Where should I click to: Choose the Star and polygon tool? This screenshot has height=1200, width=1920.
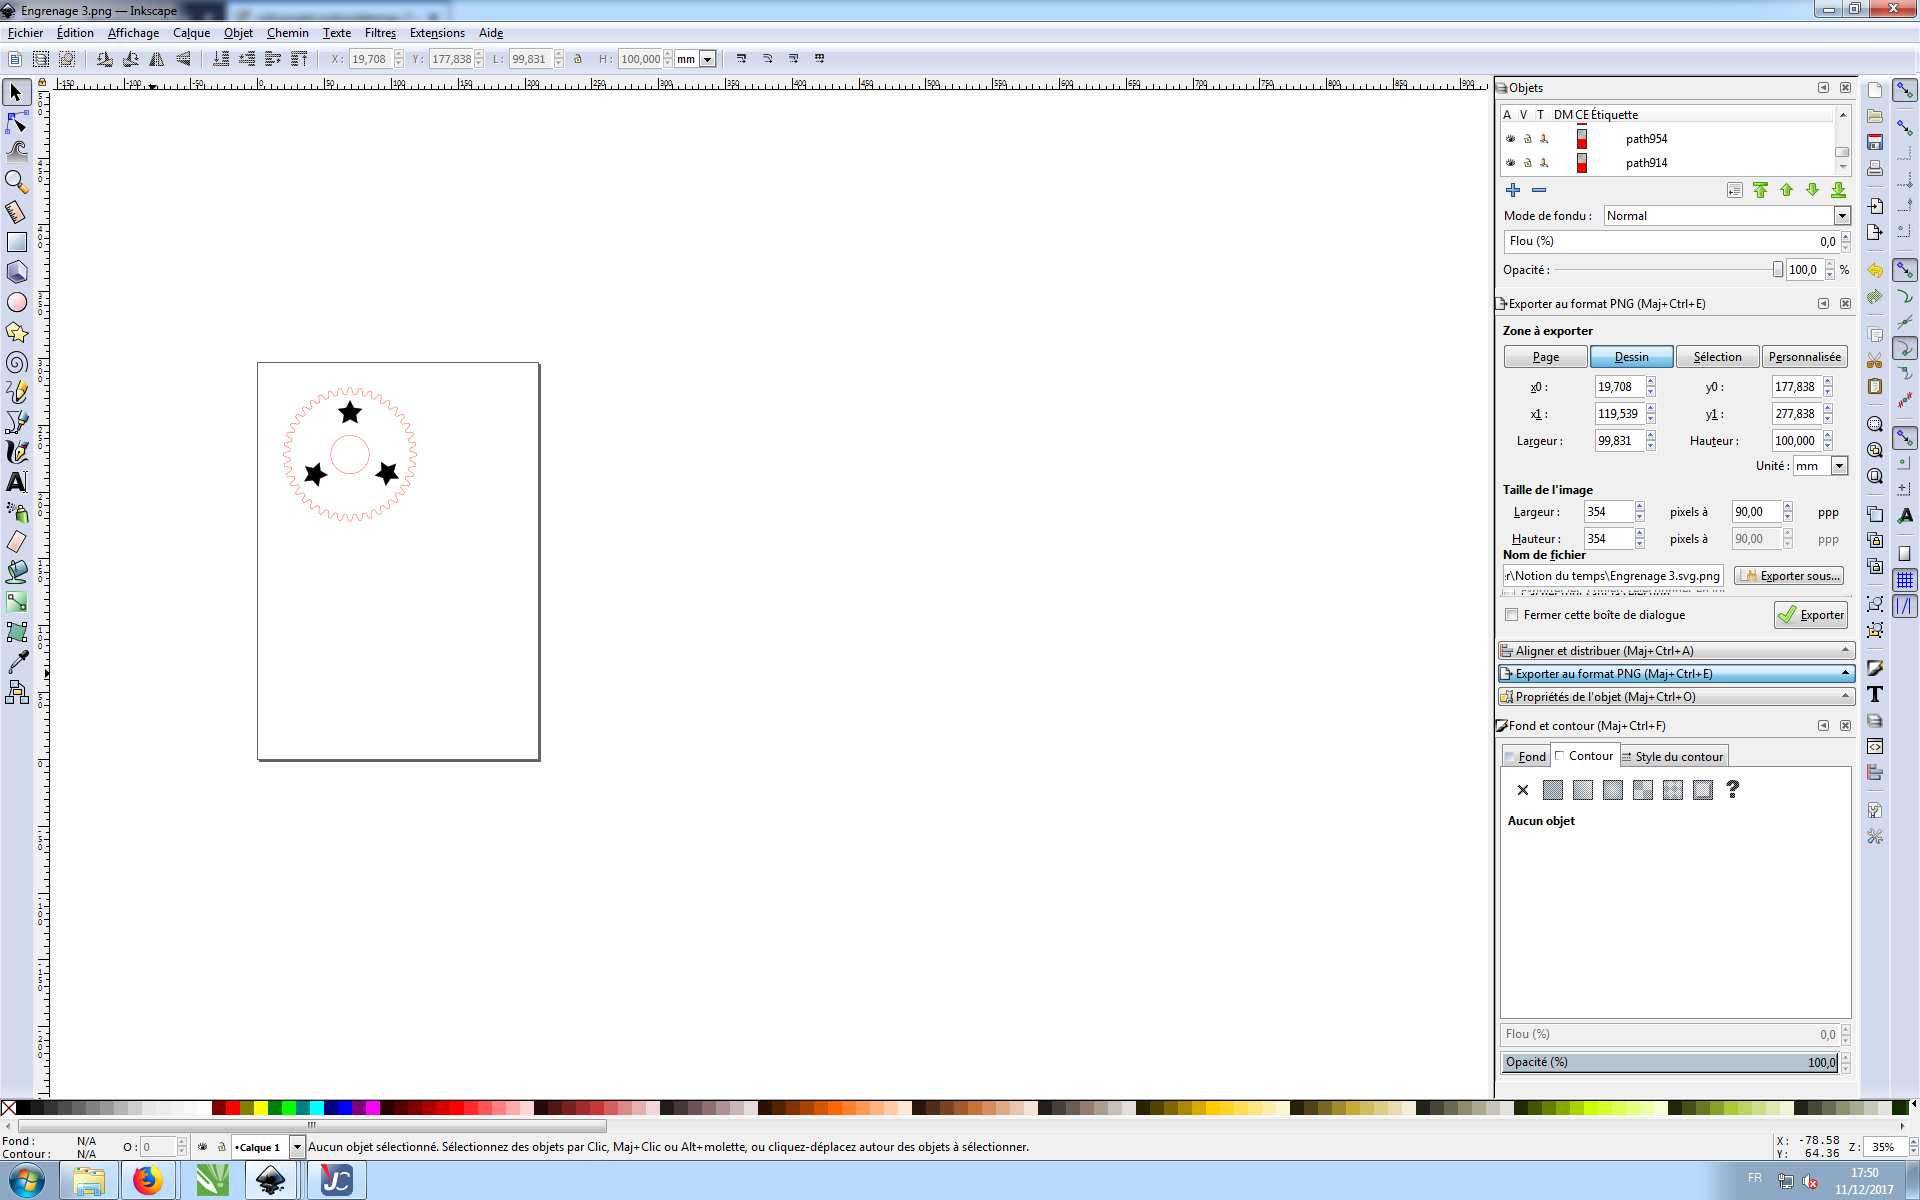point(17,332)
